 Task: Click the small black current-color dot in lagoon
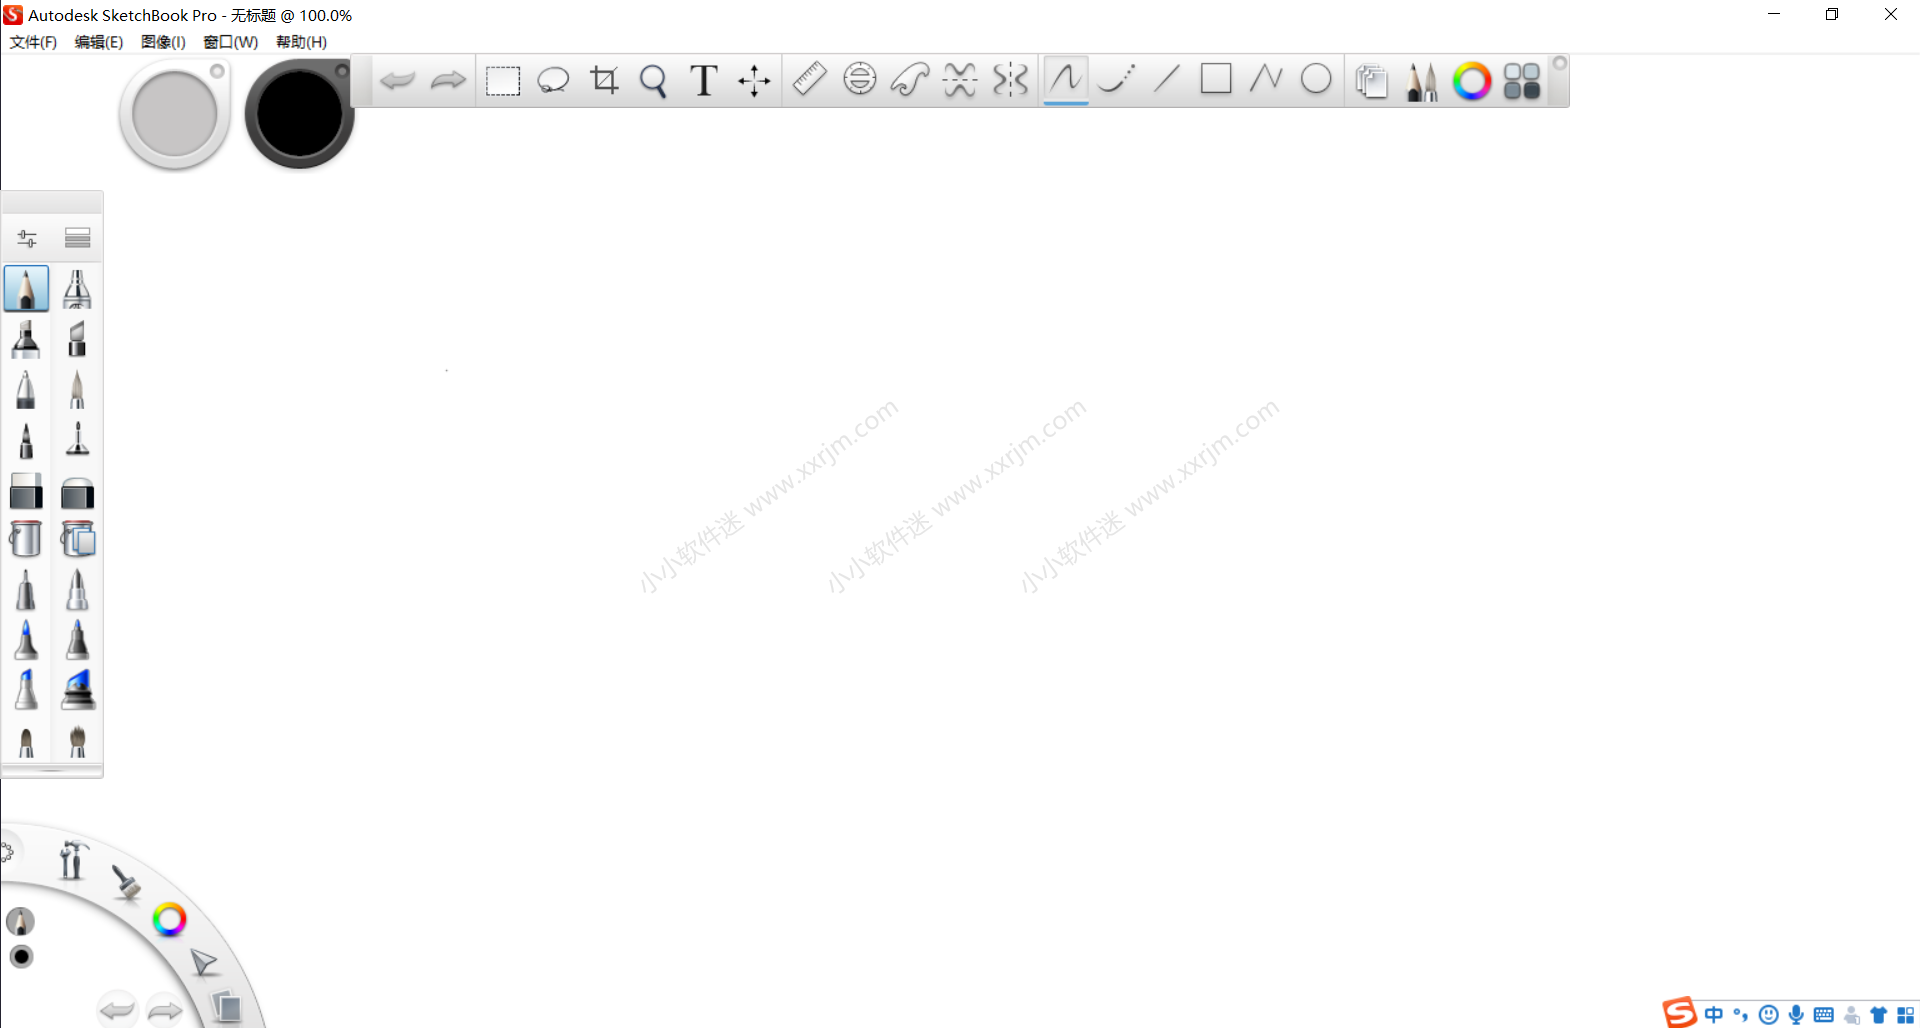click(21, 957)
